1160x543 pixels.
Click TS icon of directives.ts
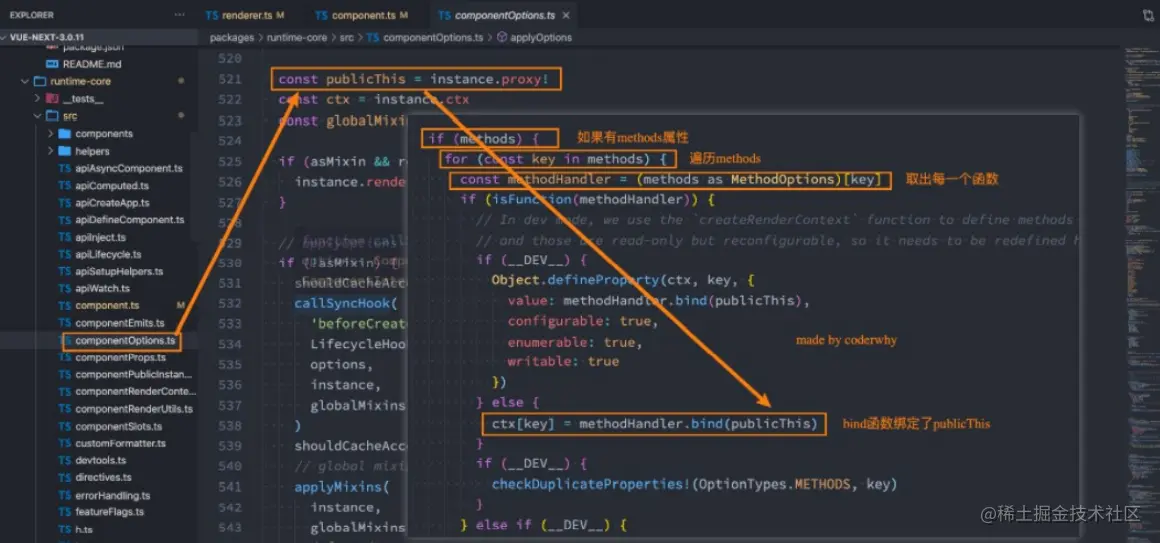point(64,477)
